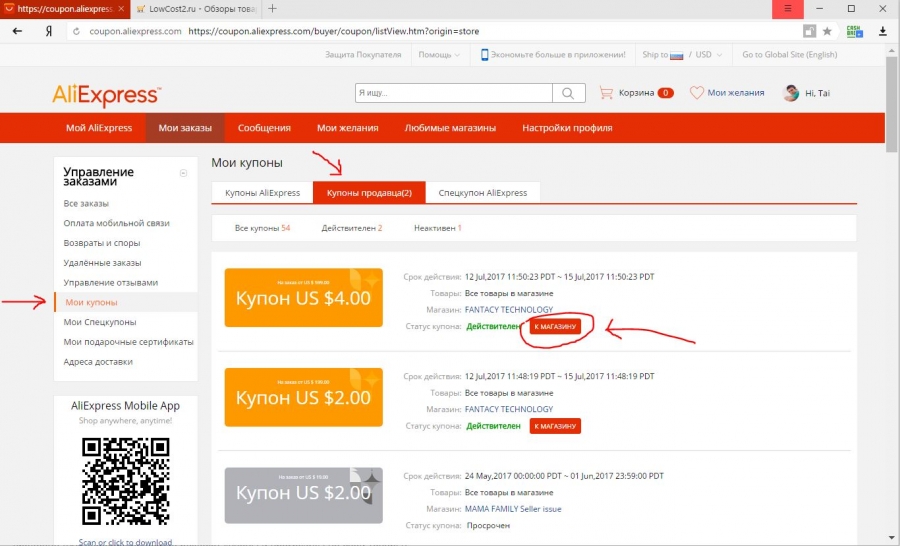Open the cart icon Корзина

(x=606, y=92)
